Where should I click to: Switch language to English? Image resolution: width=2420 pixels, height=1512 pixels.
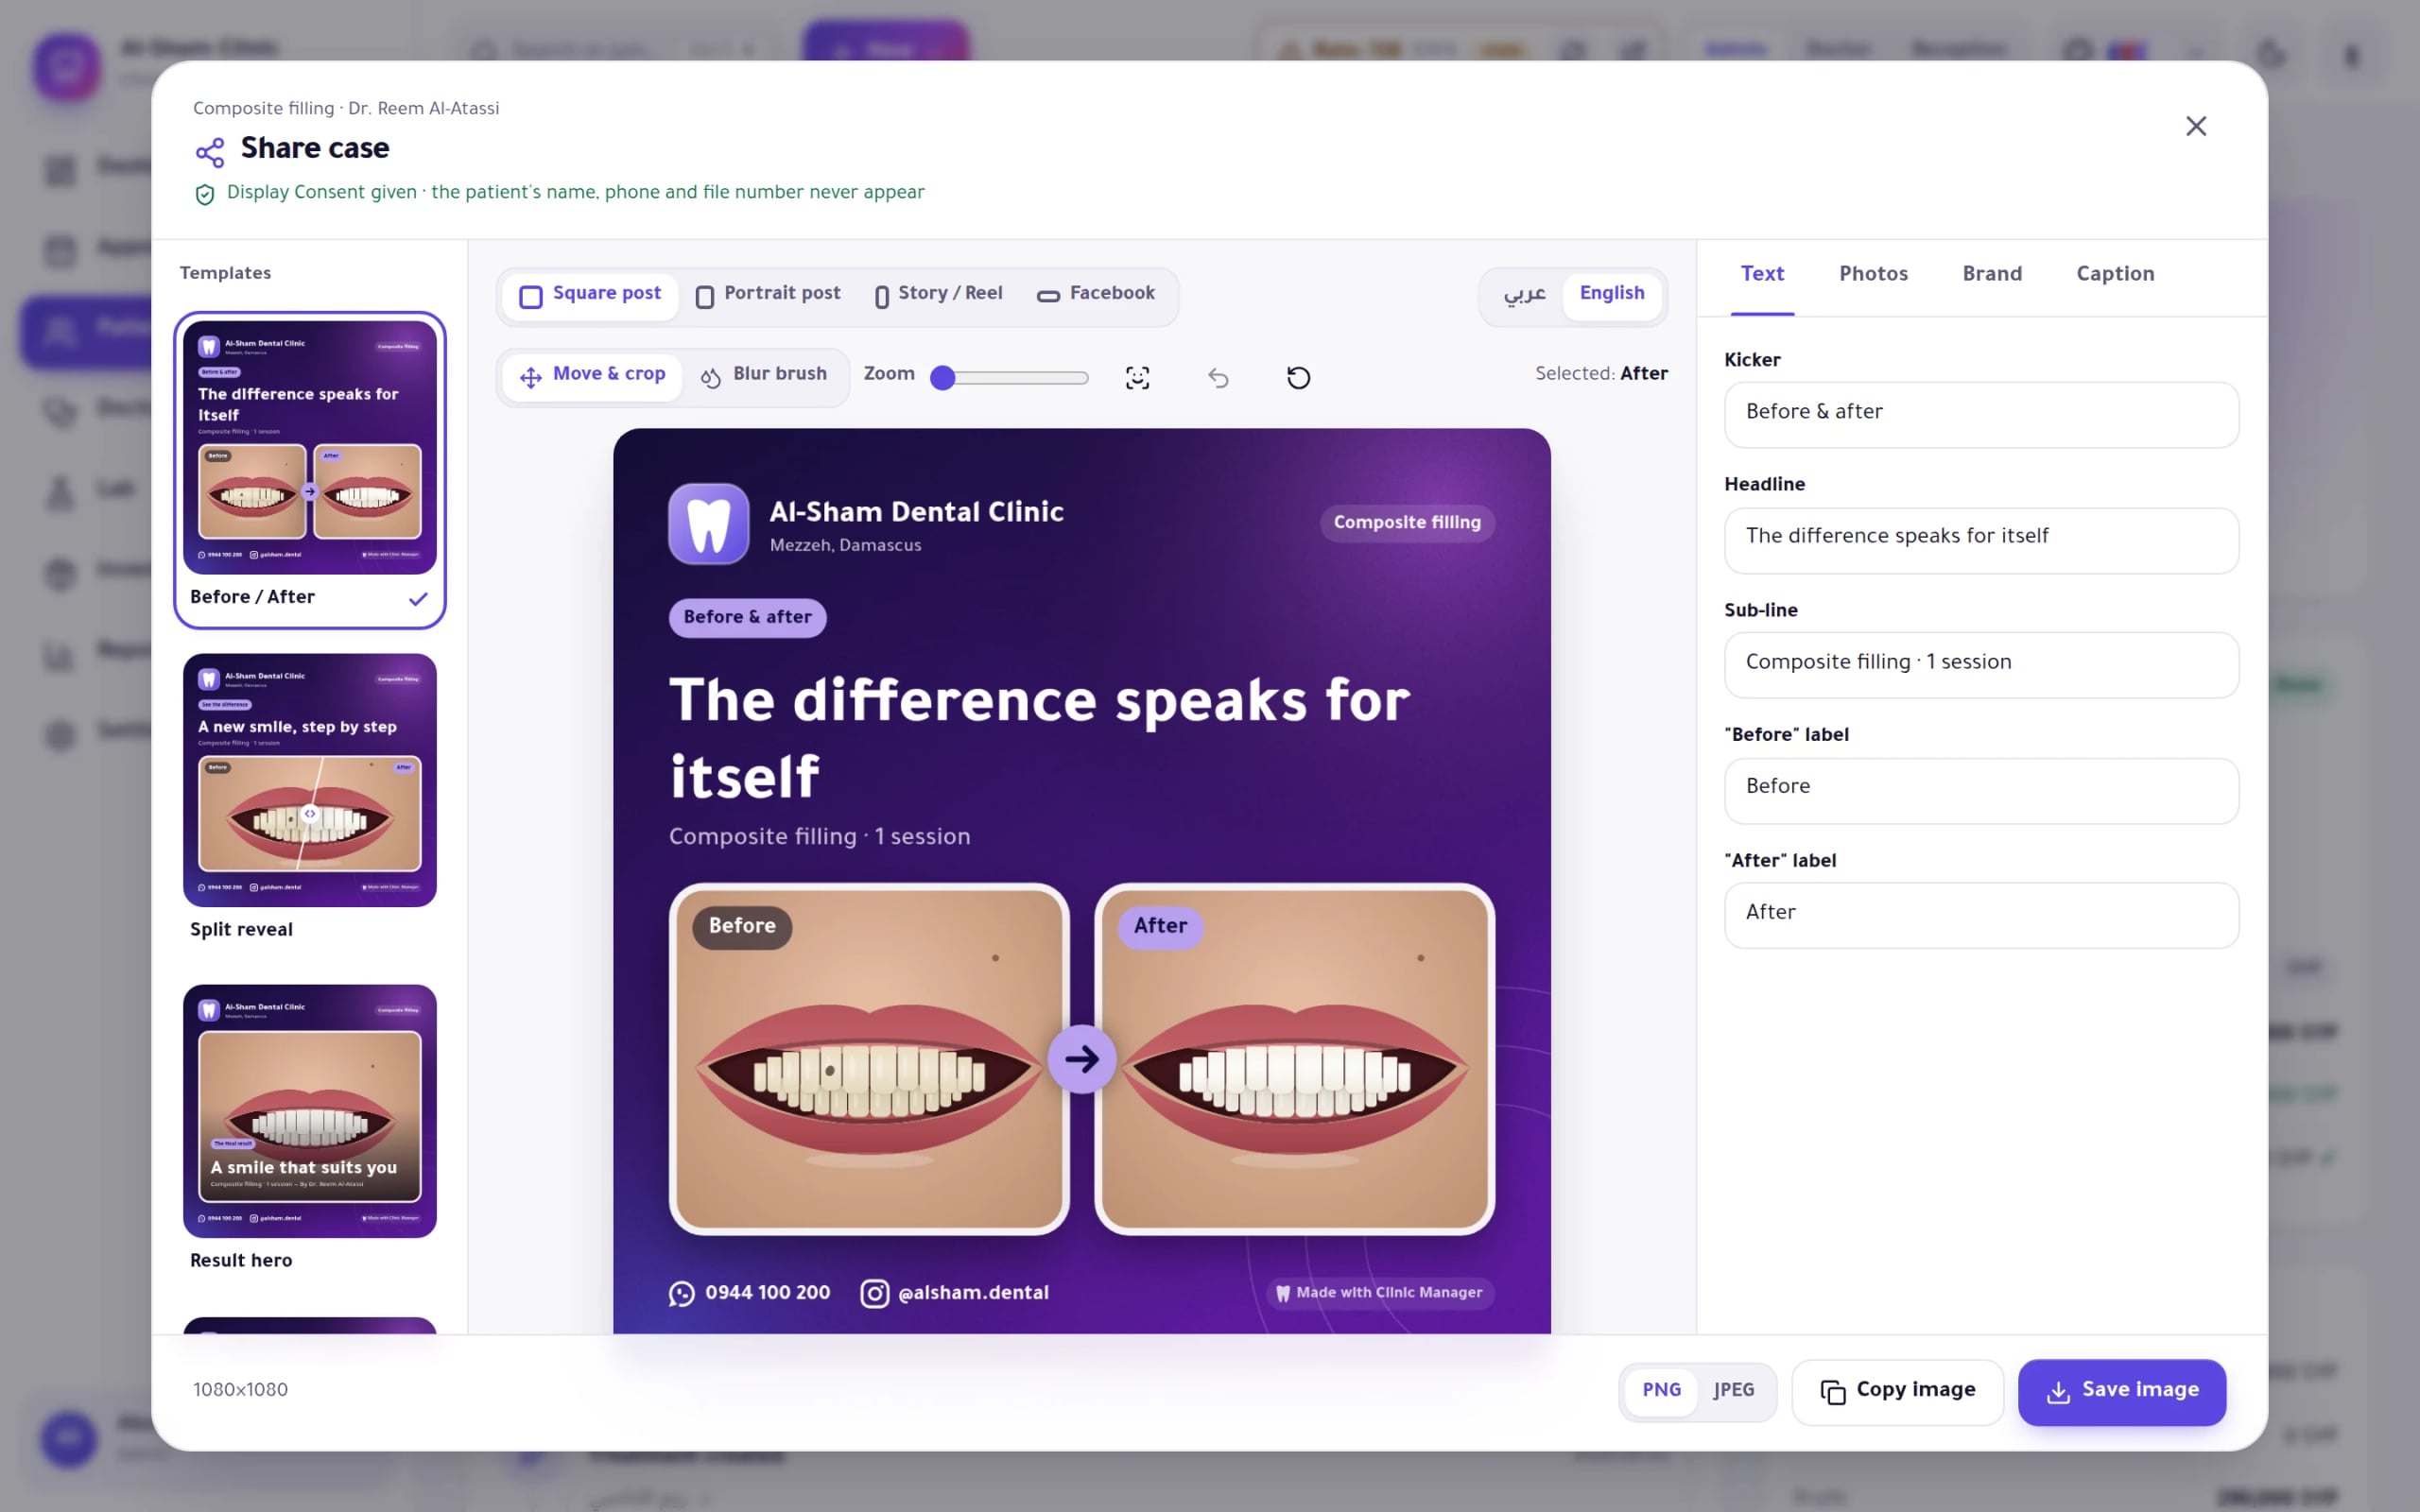1612,295
